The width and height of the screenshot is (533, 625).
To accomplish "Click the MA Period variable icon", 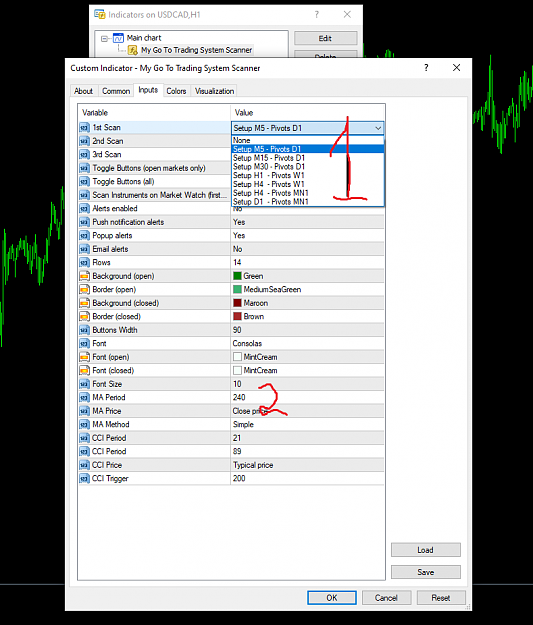I will coord(84,397).
